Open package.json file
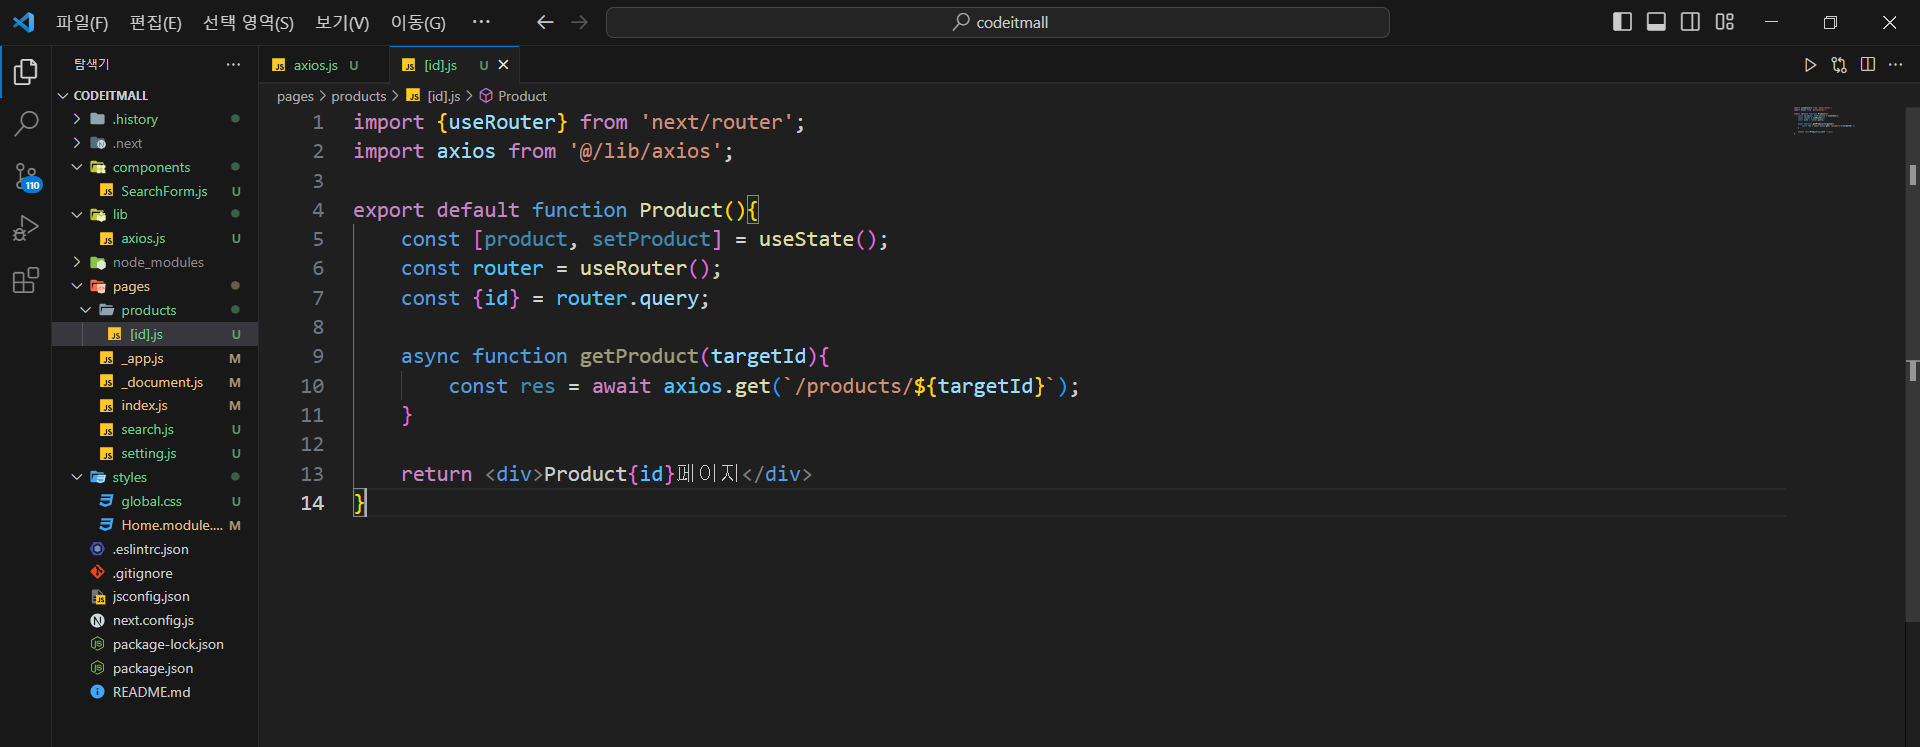The width and height of the screenshot is (1920, 747). pos(155,668)
